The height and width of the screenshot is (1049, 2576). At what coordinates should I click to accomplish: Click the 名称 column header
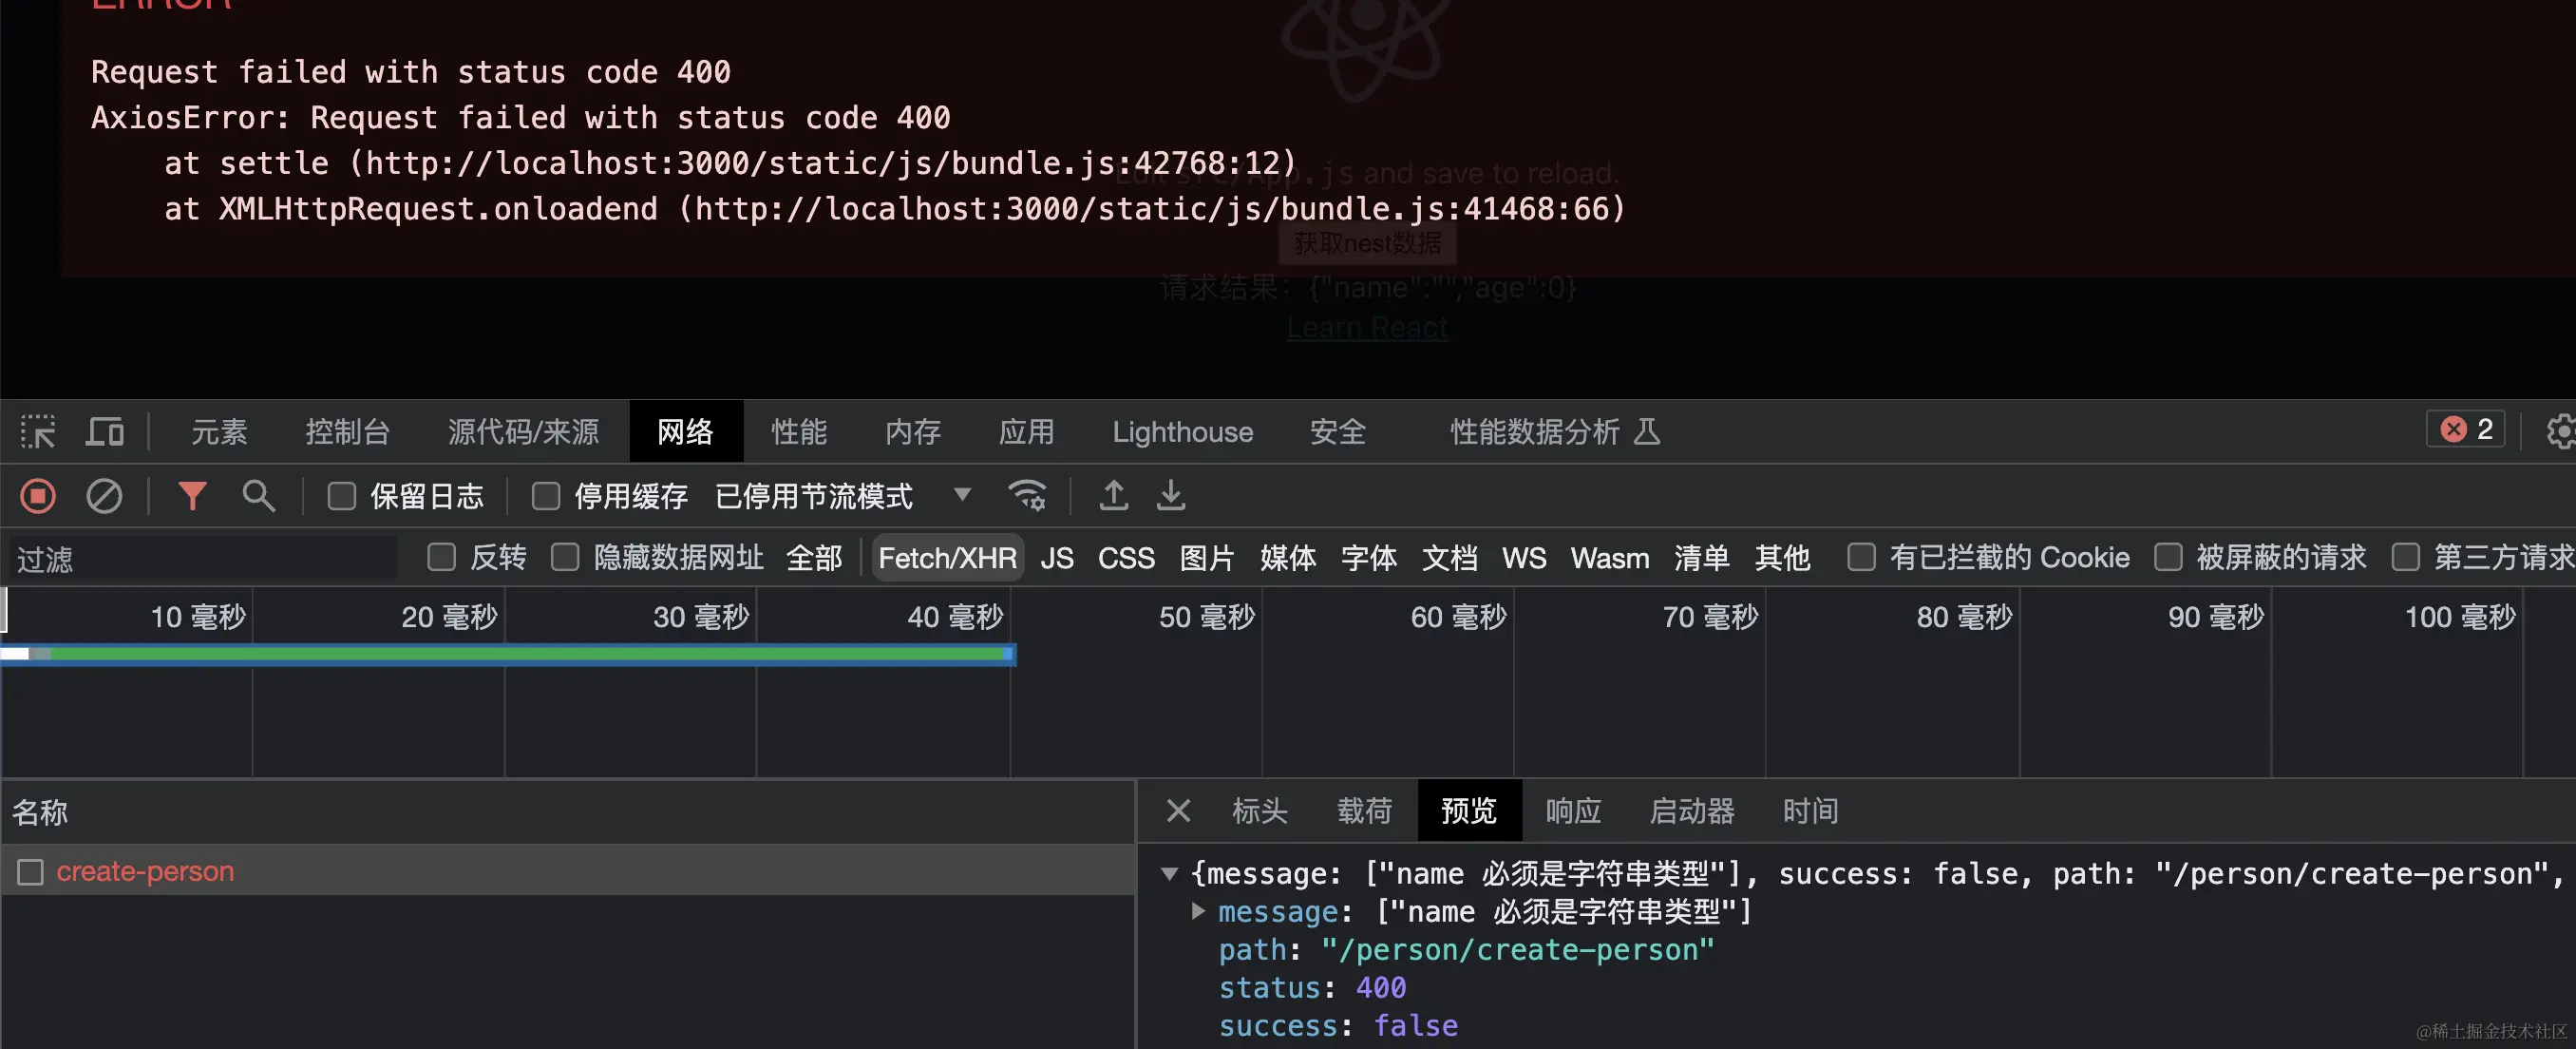pos(567,811)
